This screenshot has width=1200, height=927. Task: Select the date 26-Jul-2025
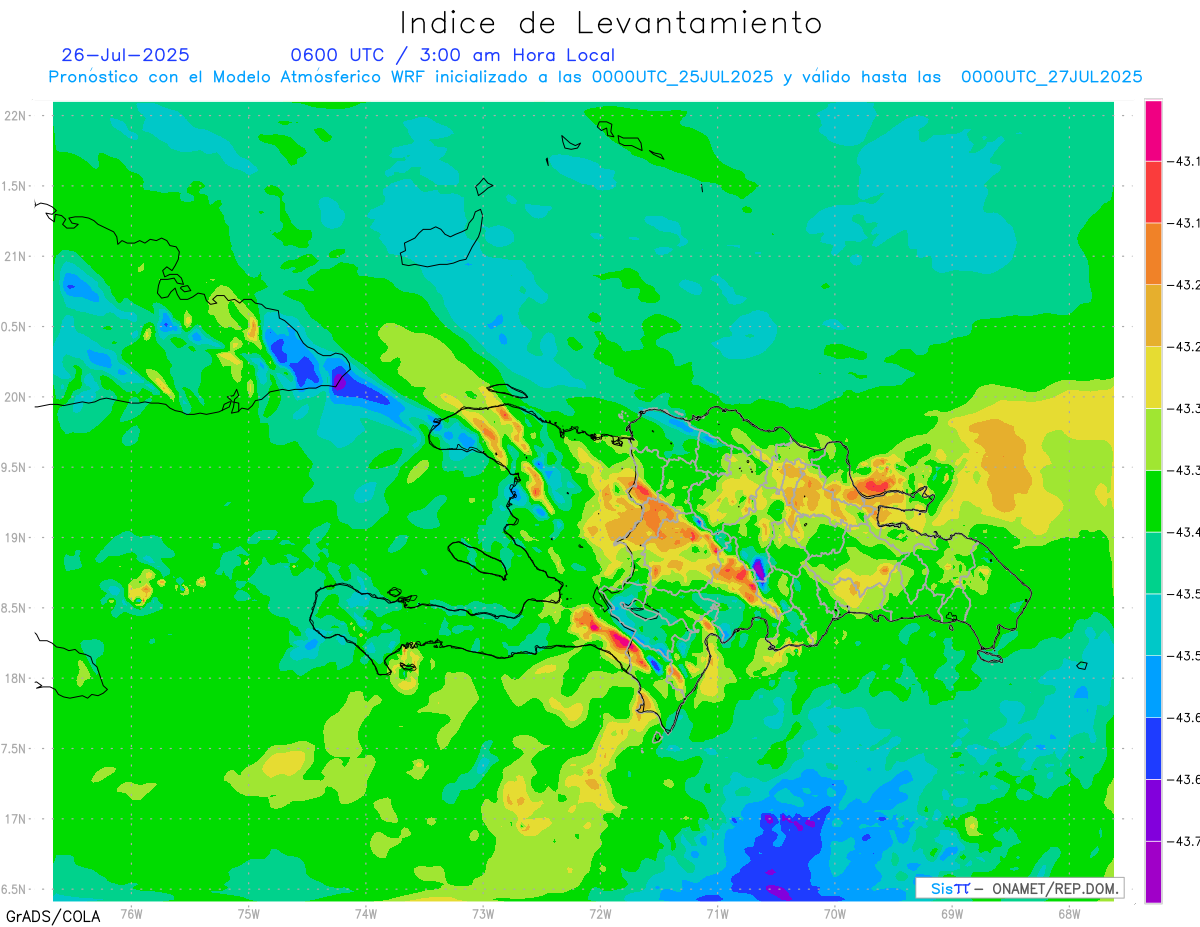[125, 55]
